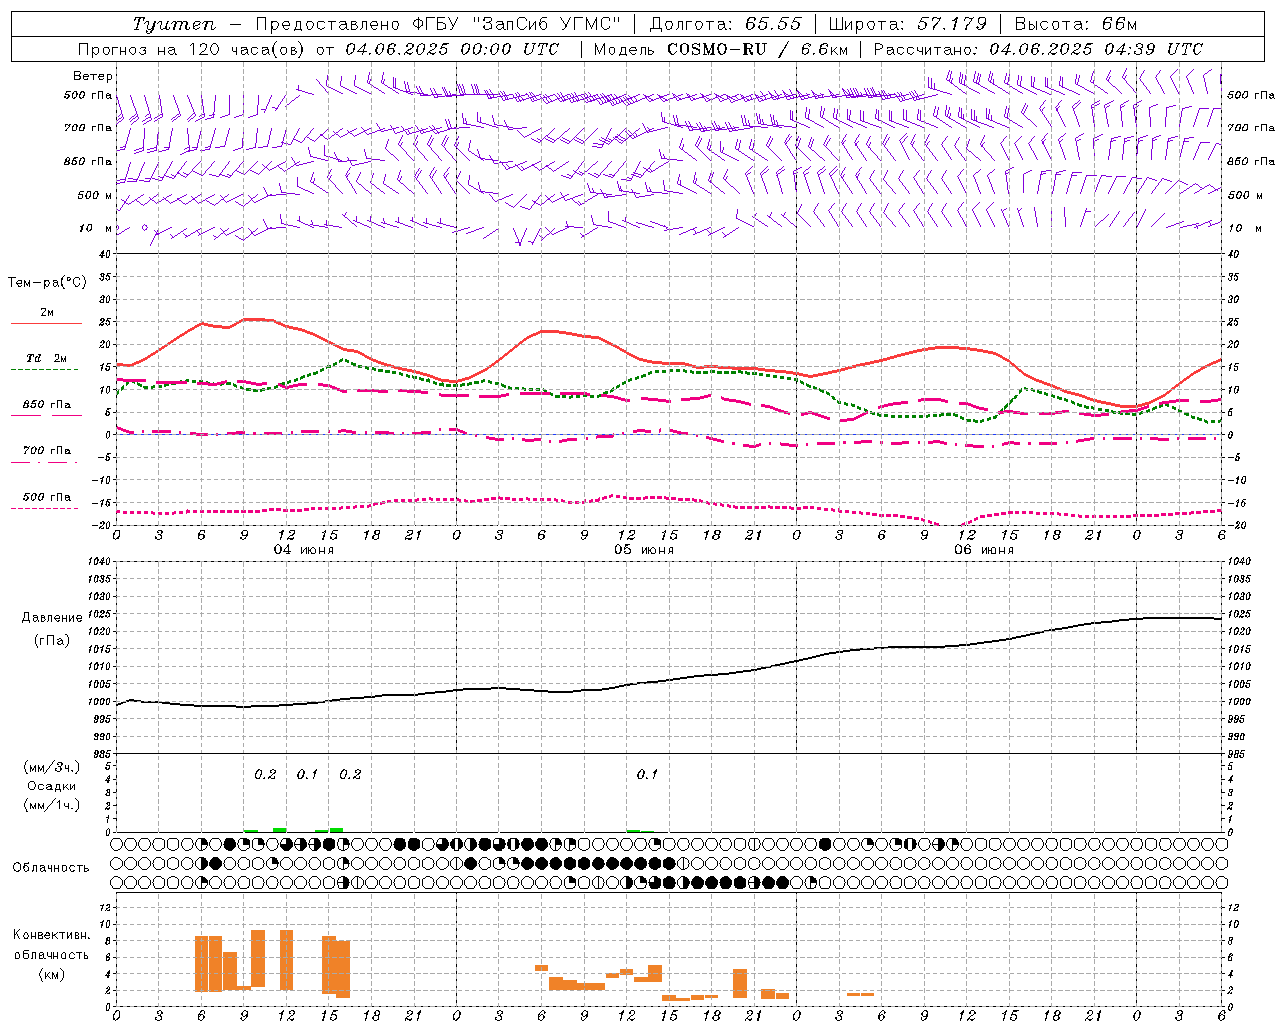Click the "Долгота: 65.55" header field

tap(724, 24)
